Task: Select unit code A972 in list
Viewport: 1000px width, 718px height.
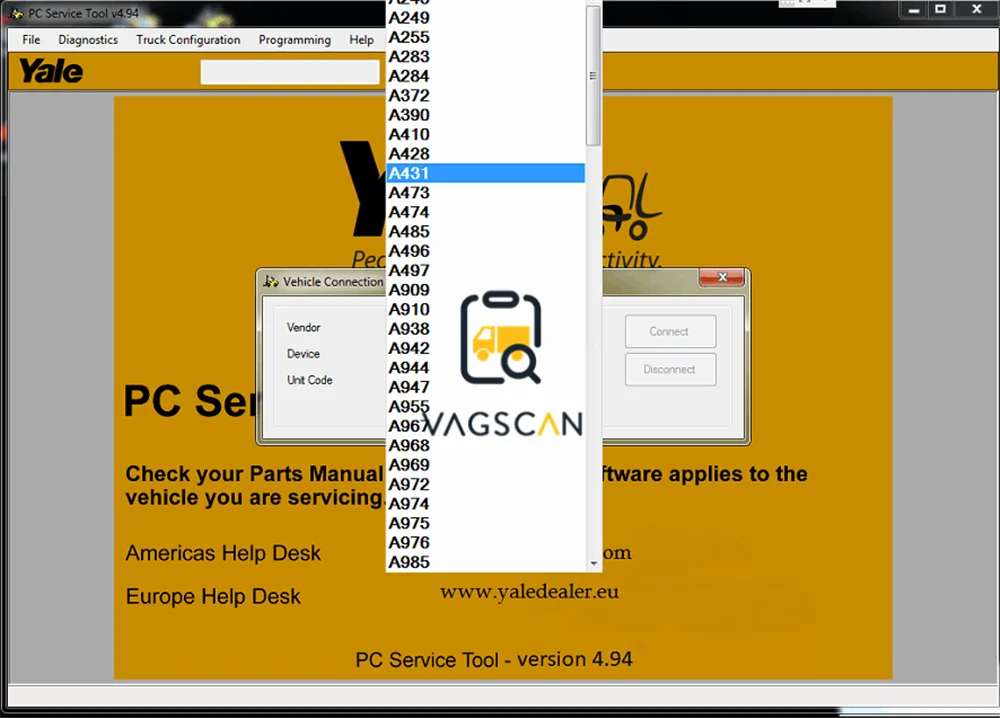Action: click(485, 485)
